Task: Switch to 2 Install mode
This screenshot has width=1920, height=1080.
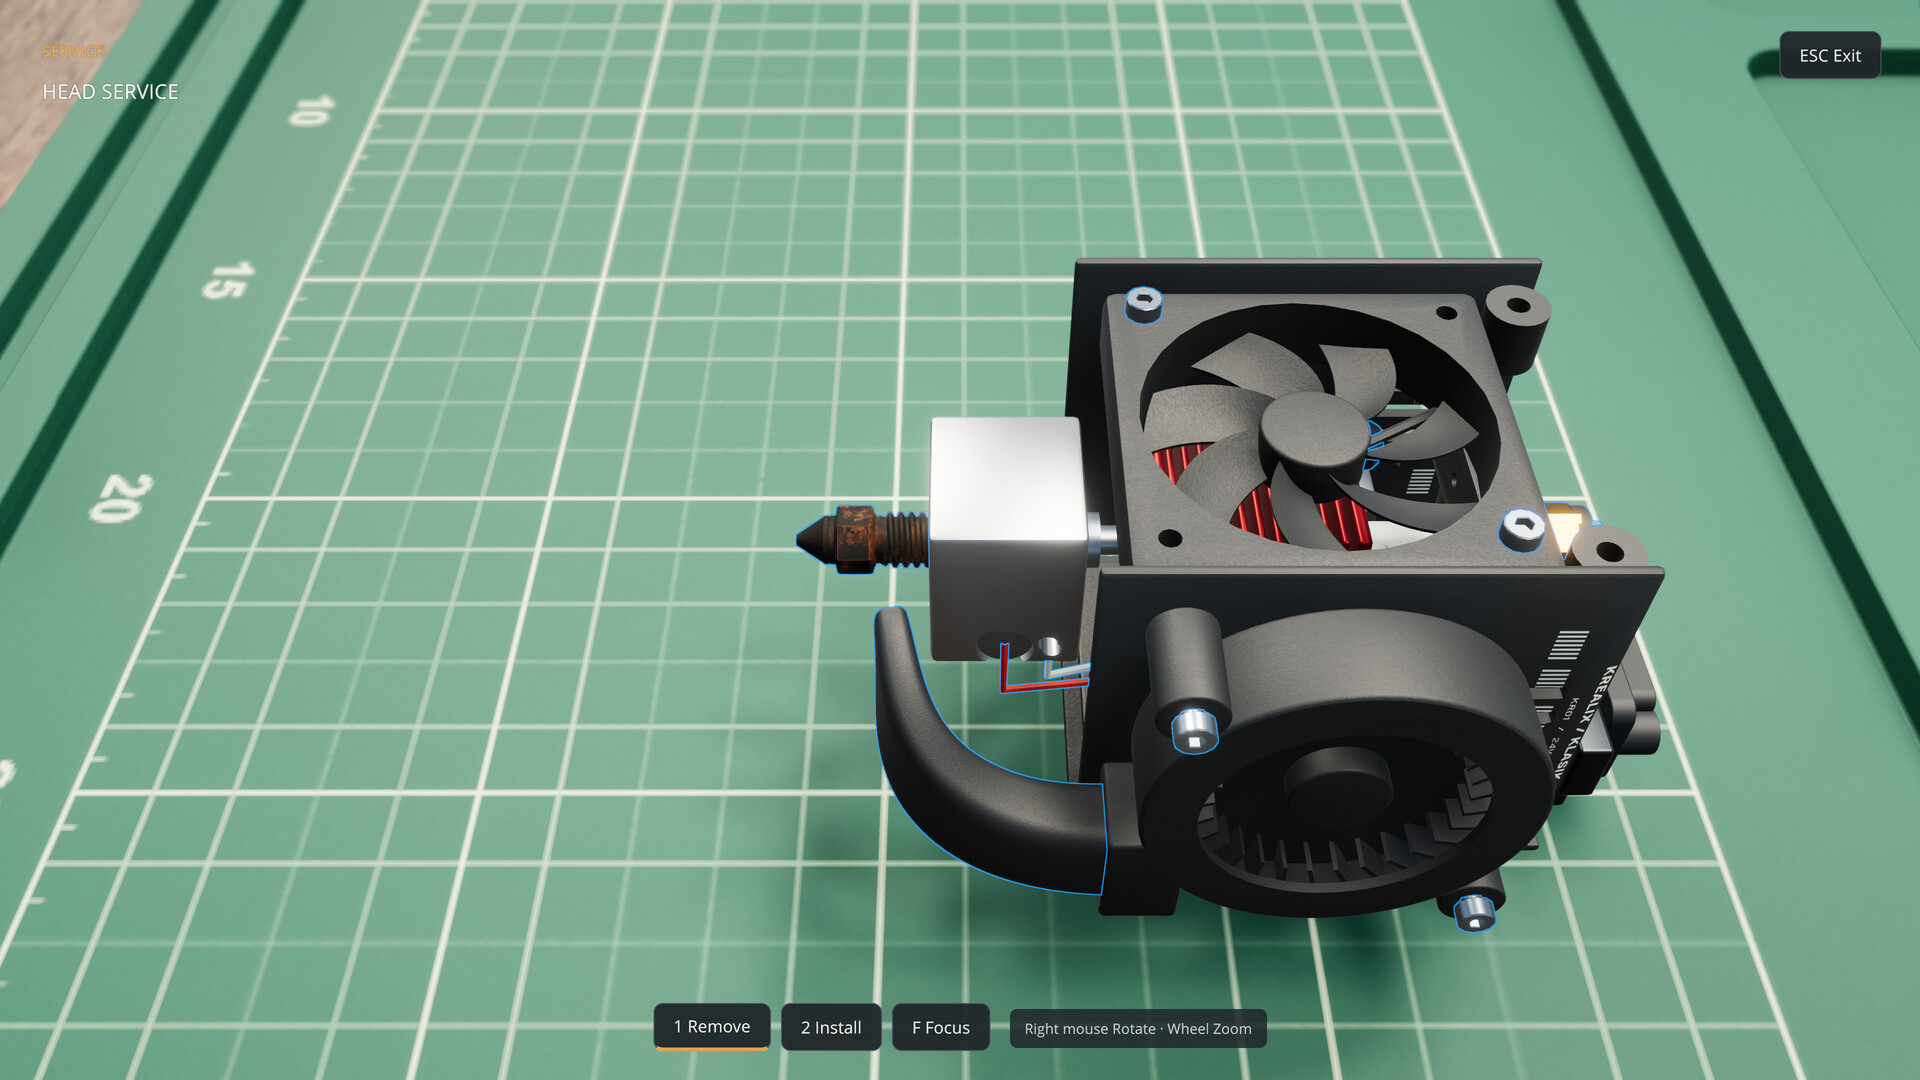Action: pos(831,1027)
